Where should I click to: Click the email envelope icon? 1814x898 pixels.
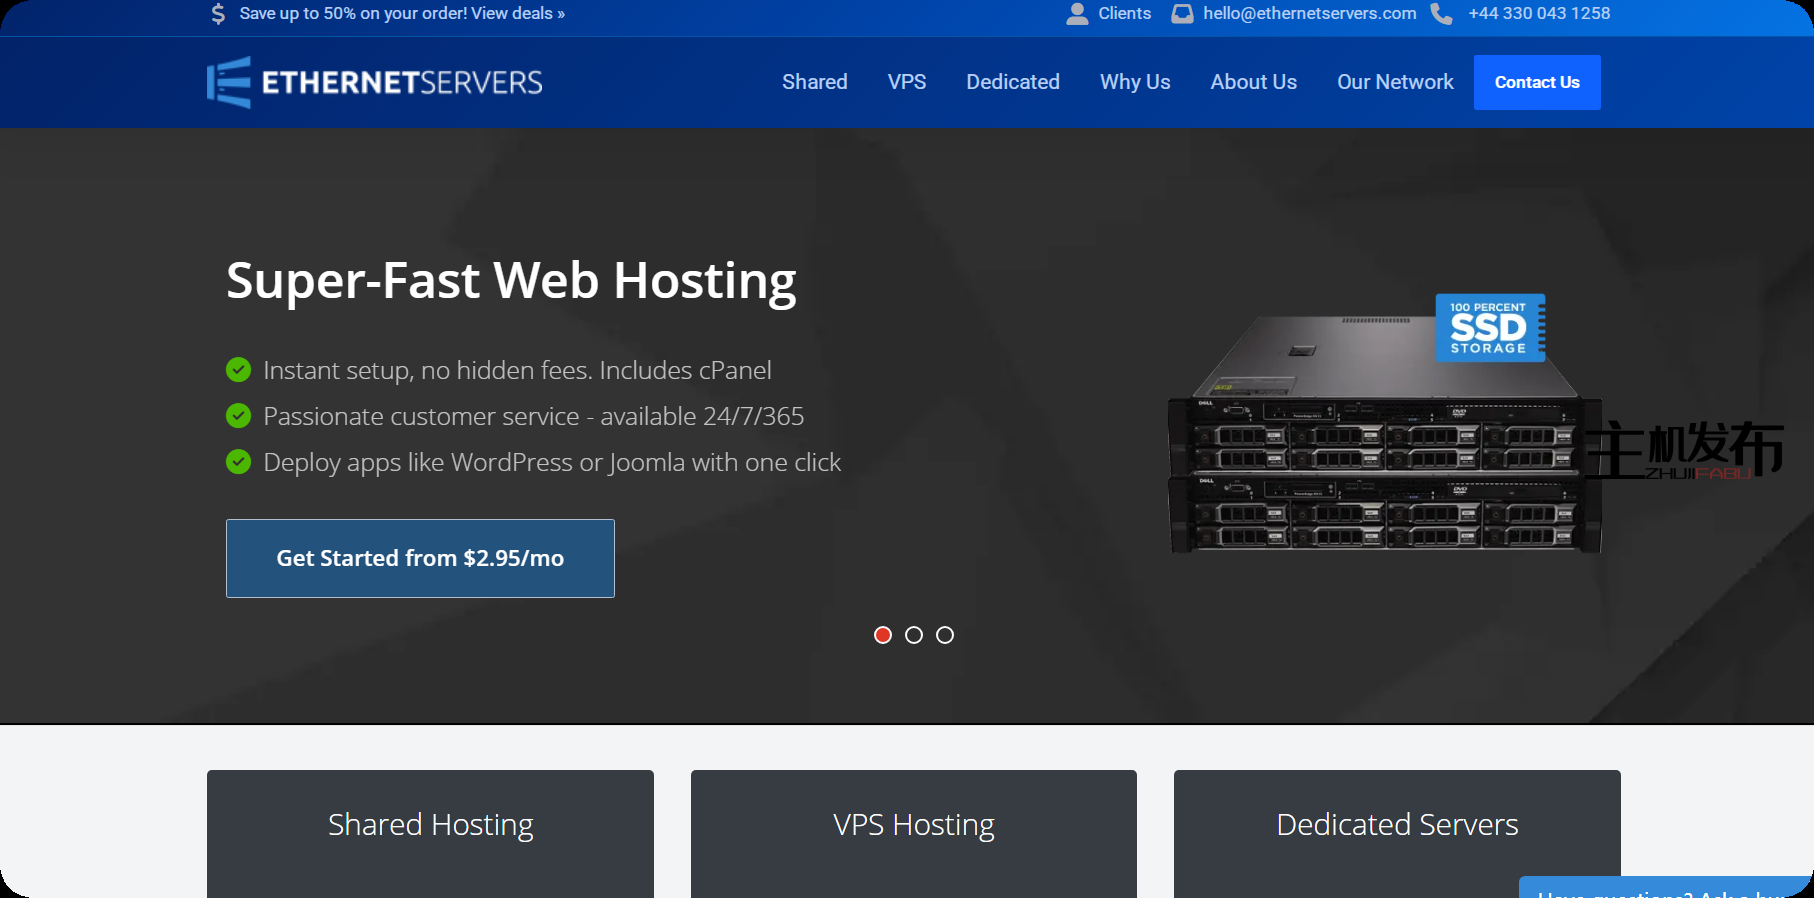coord(1182,14)
